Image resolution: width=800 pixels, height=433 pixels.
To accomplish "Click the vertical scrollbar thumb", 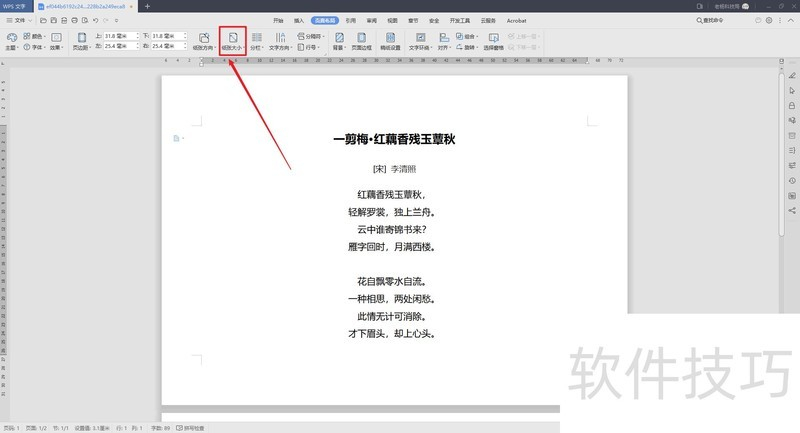I will coord(781,153).
